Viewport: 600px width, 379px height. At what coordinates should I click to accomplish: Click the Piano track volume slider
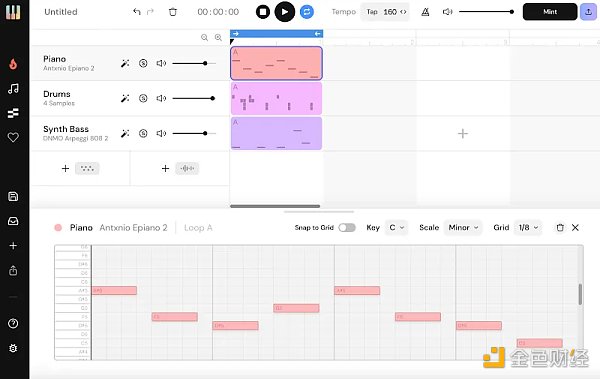click(194, 63)
